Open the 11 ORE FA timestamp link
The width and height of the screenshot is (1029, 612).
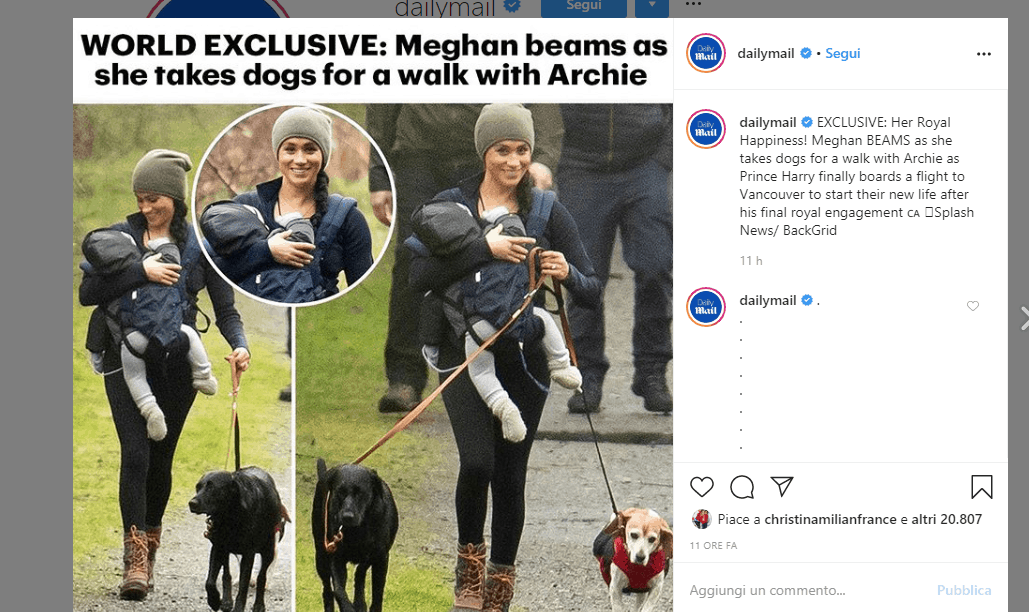click(x=713, y=545)
